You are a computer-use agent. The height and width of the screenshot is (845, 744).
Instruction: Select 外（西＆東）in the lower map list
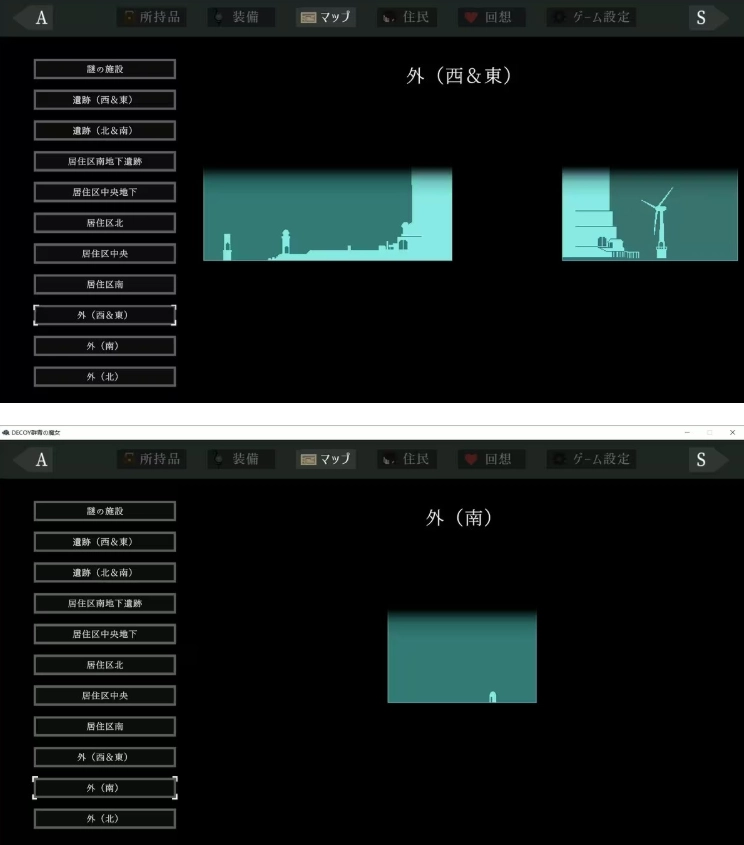(x=105, y=757)
